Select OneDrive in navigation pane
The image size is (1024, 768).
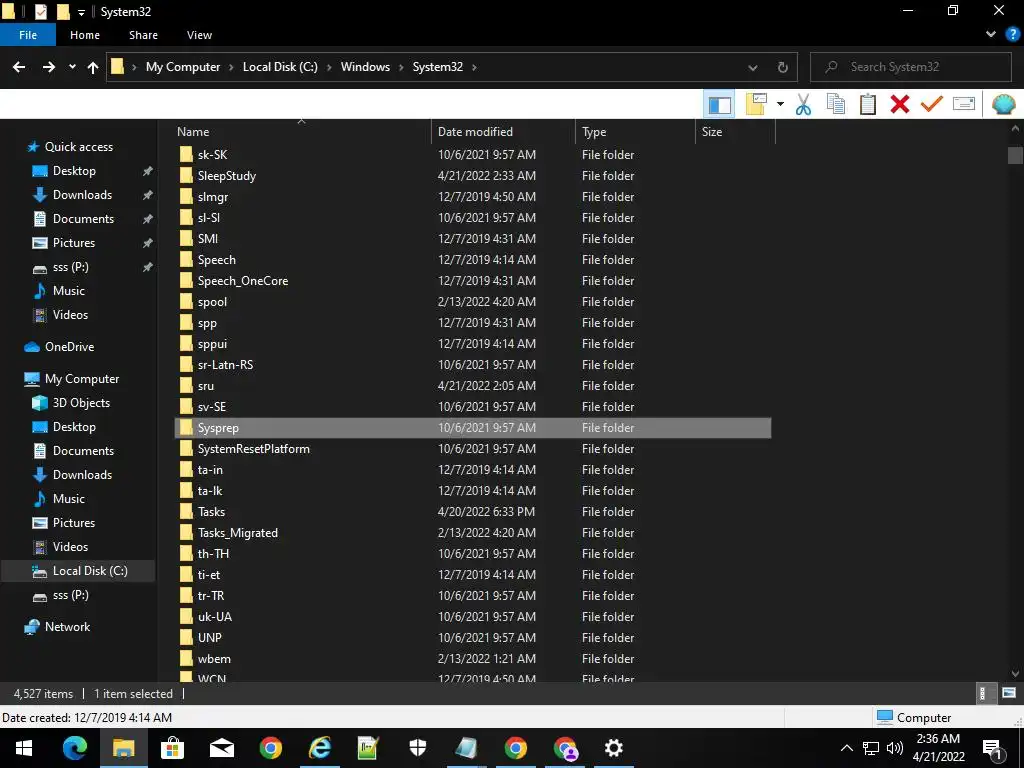tap(69, 347)
